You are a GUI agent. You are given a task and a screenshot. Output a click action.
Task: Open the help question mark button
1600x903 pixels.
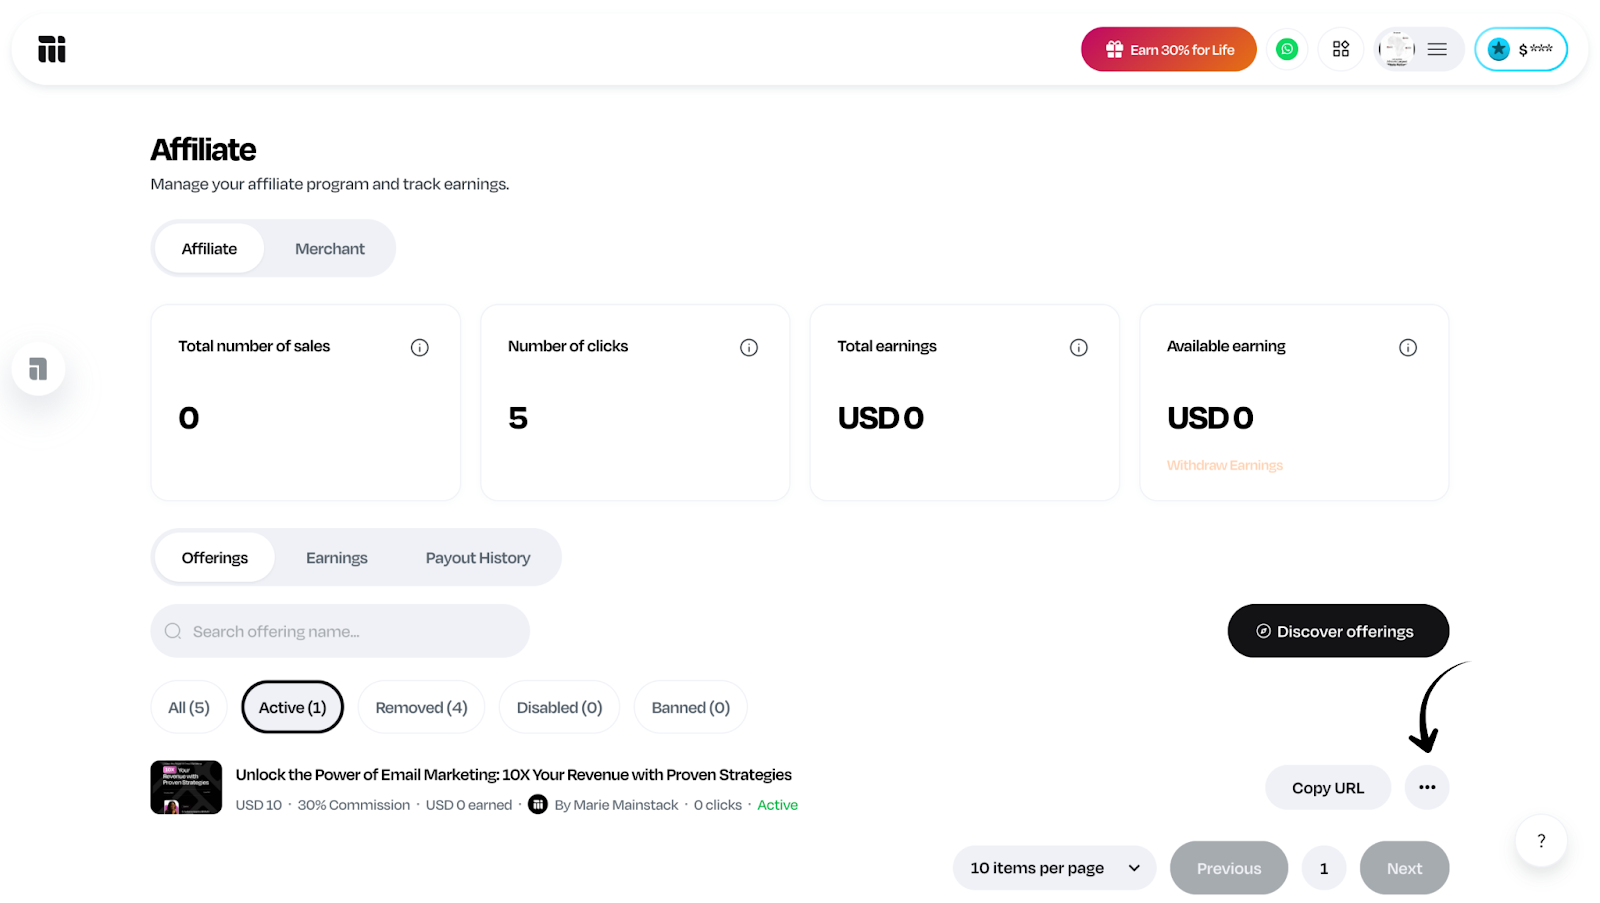[x=1541, y=841]
